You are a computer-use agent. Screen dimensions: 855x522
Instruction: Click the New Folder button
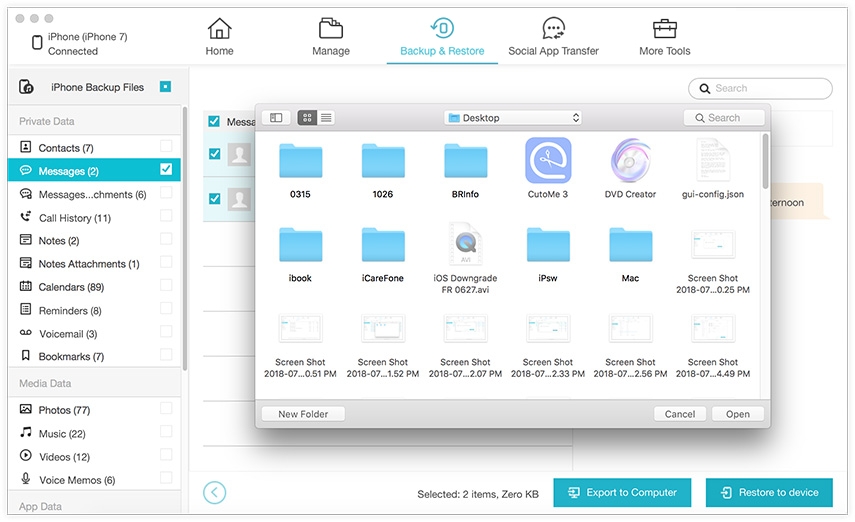tap(303, 414)
